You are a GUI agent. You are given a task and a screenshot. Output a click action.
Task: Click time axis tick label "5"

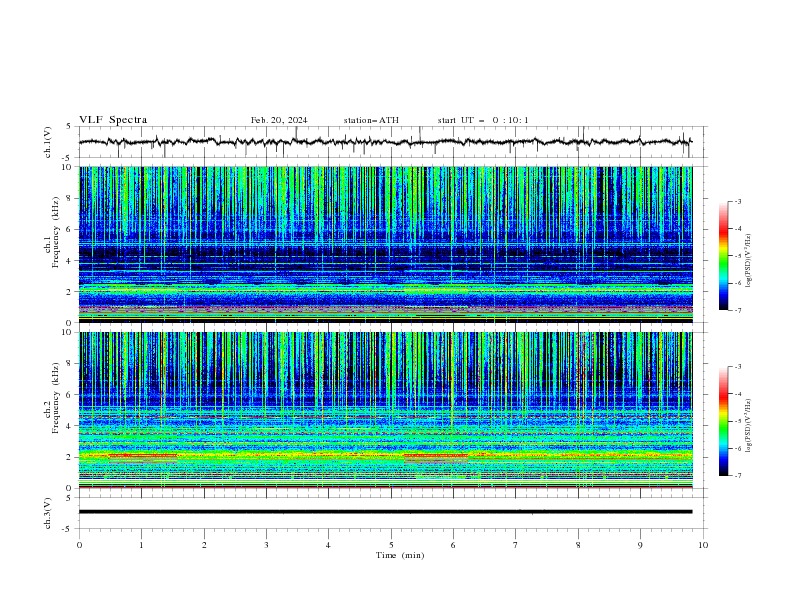pos(391,545)
